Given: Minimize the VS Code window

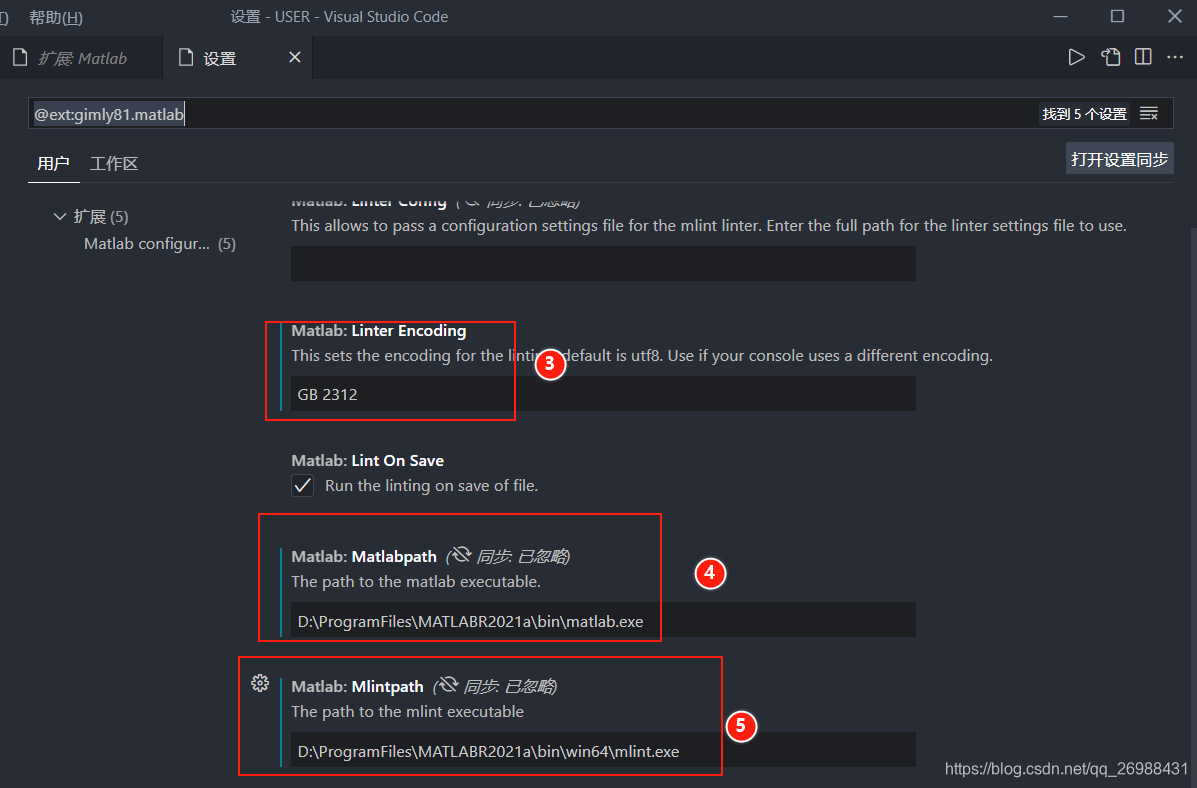Looking at the screenshot, I should (x=1060, y=16).
